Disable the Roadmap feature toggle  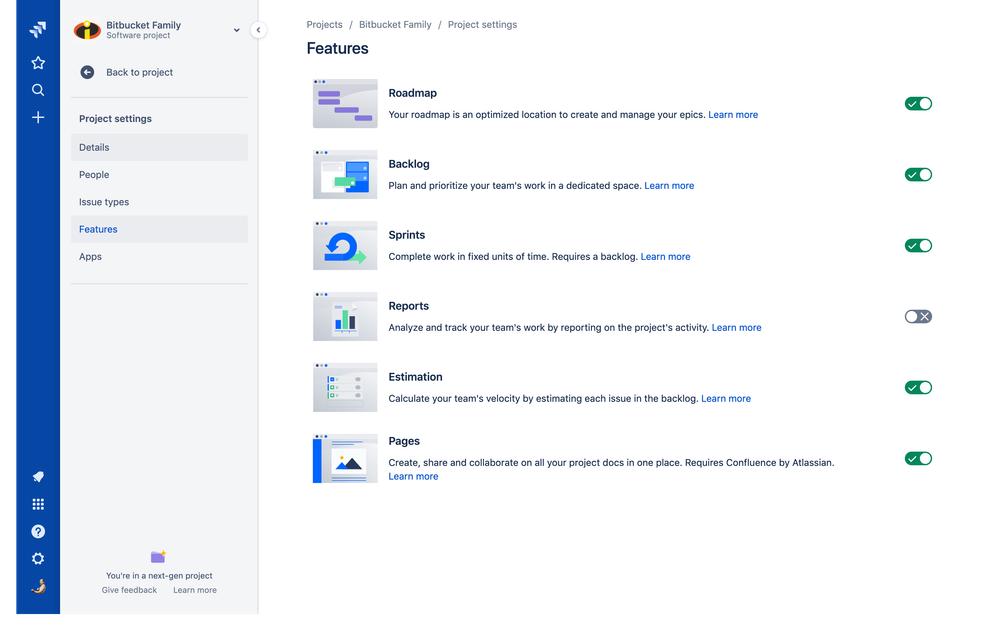tap(917, 103)
